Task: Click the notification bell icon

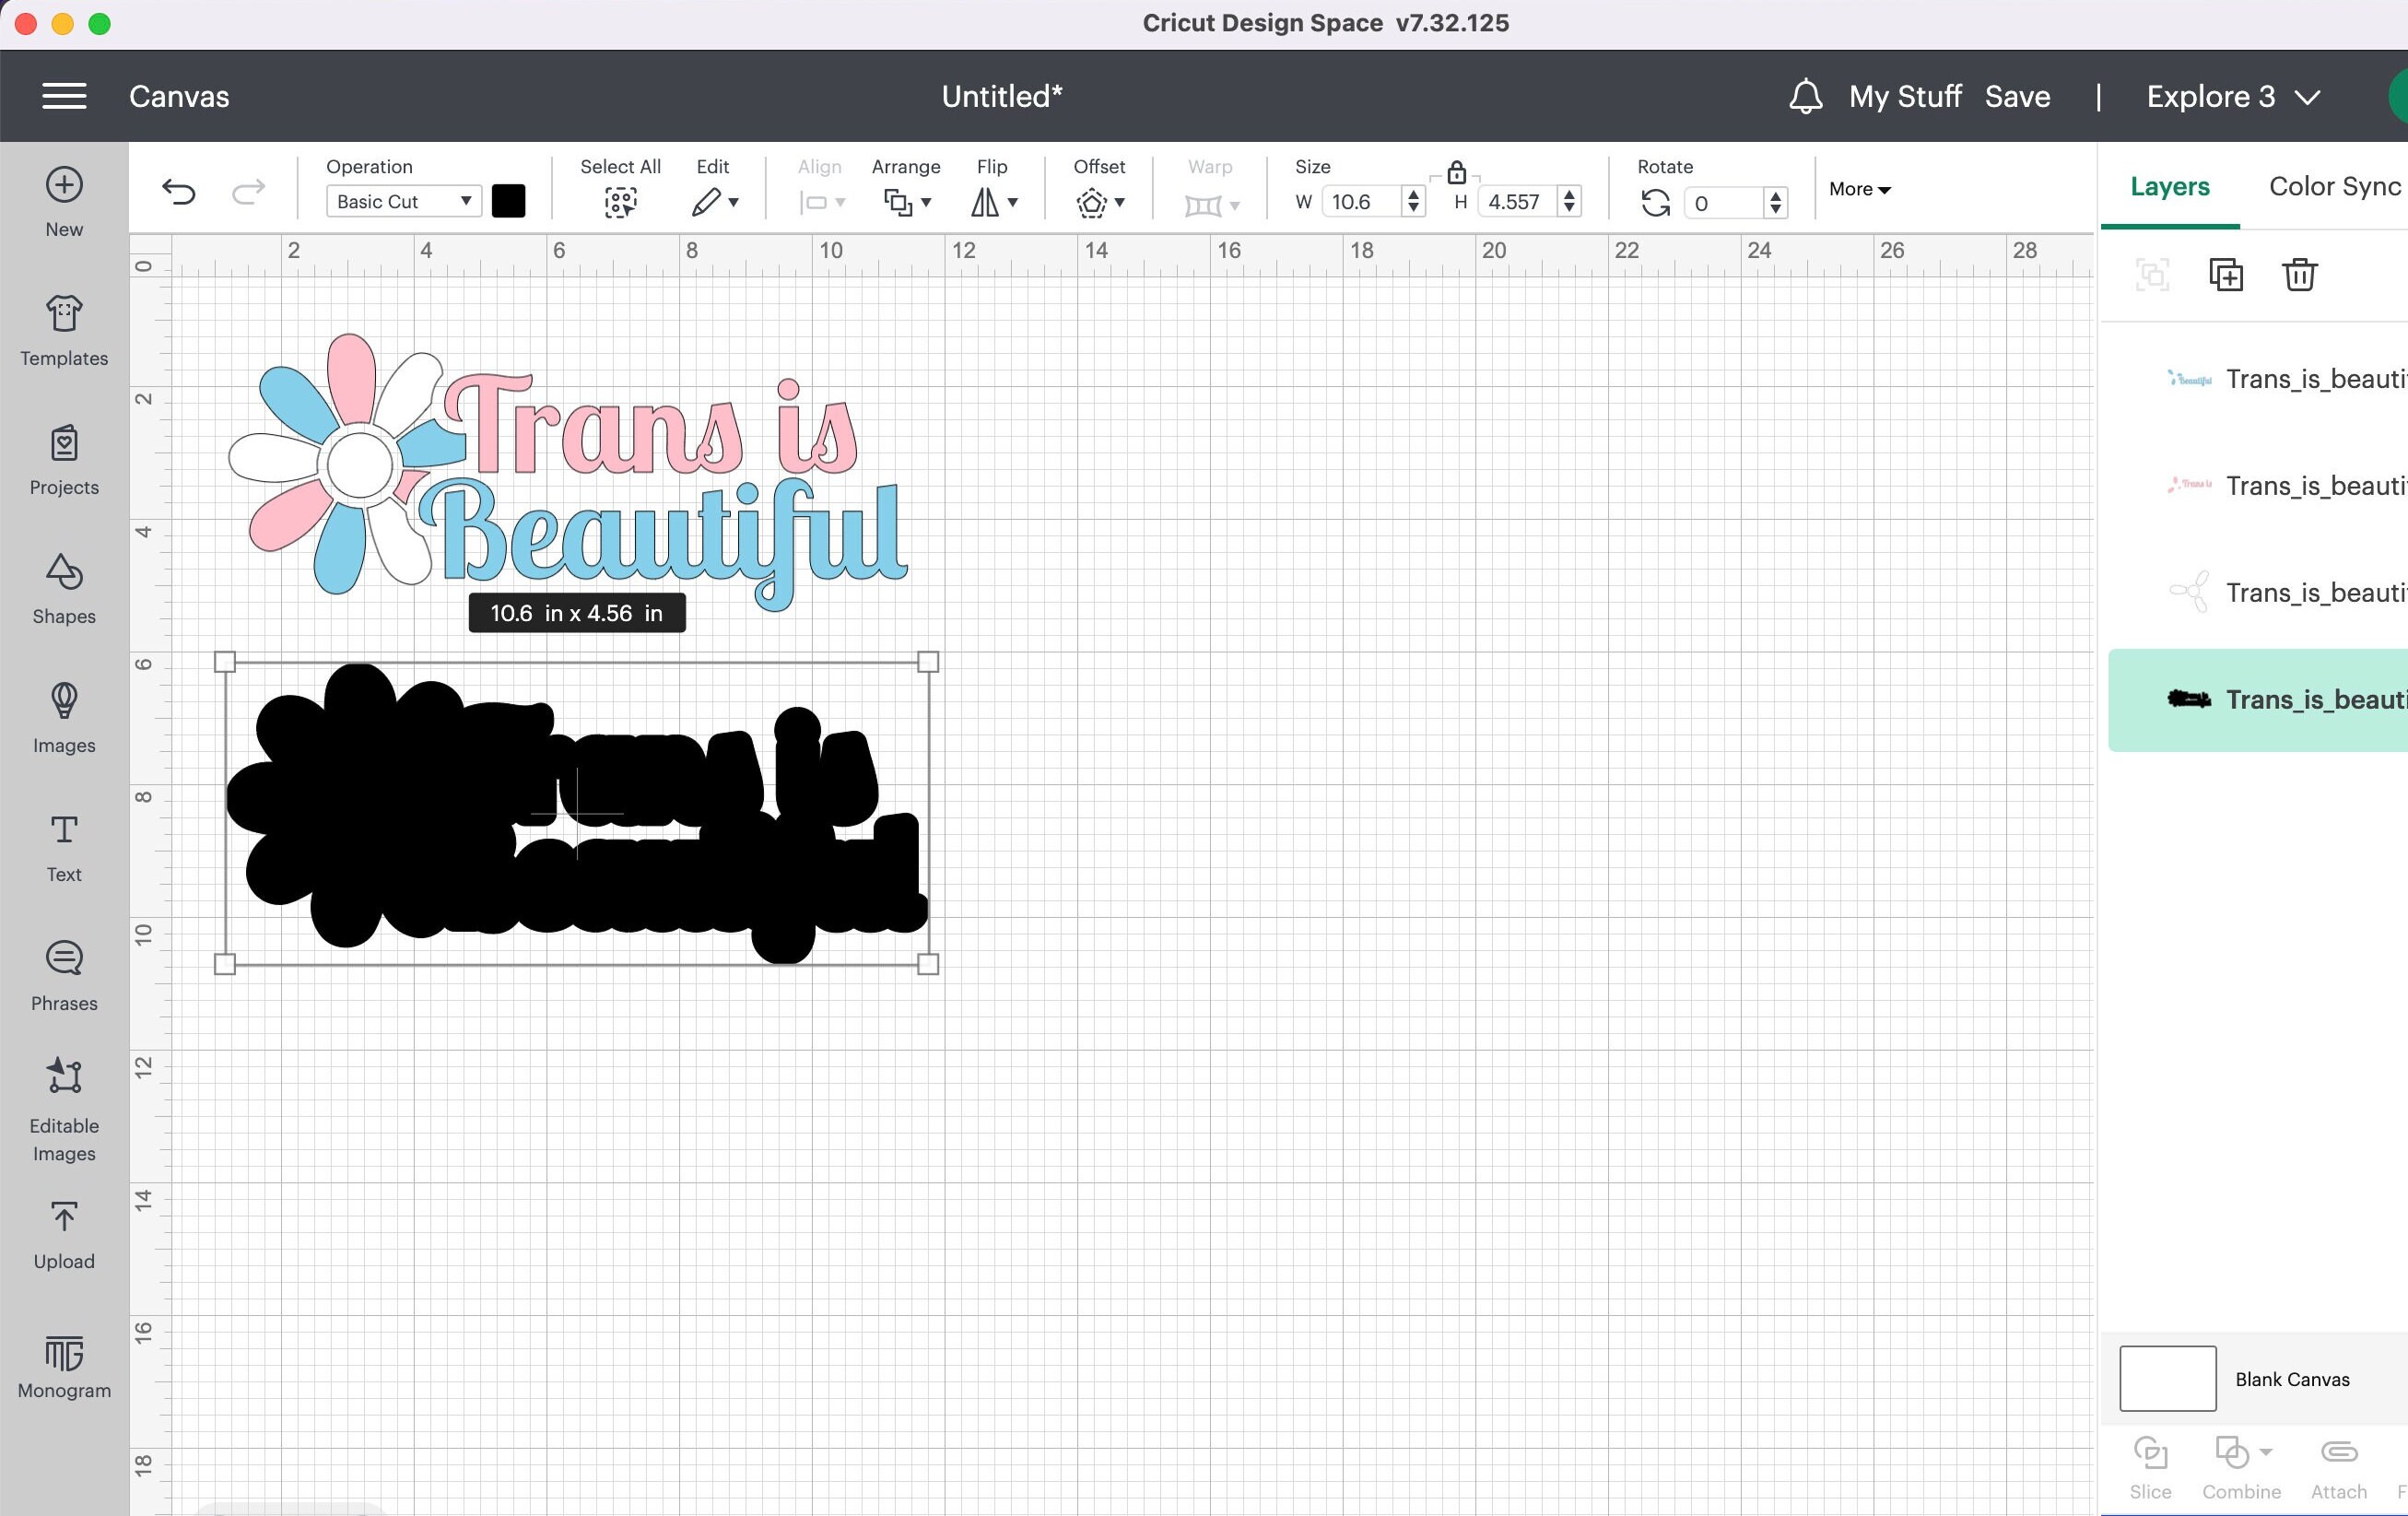Action: [1805, 96]
